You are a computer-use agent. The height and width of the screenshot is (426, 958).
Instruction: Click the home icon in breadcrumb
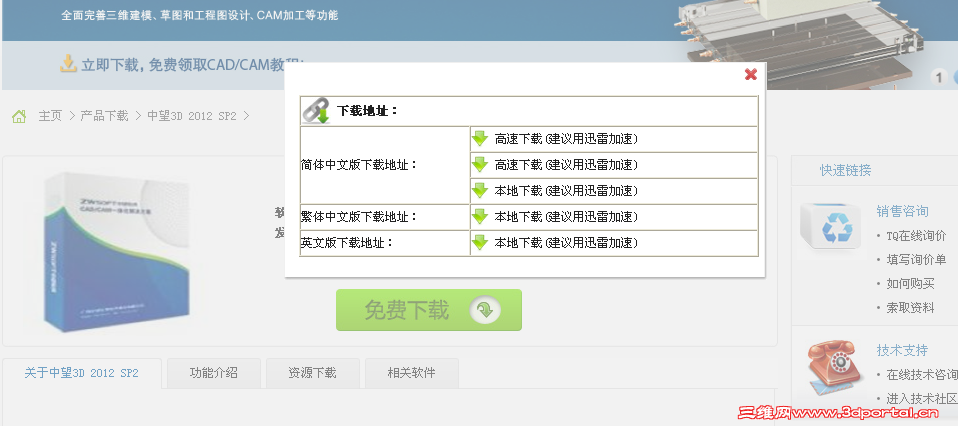coord(19,116)
